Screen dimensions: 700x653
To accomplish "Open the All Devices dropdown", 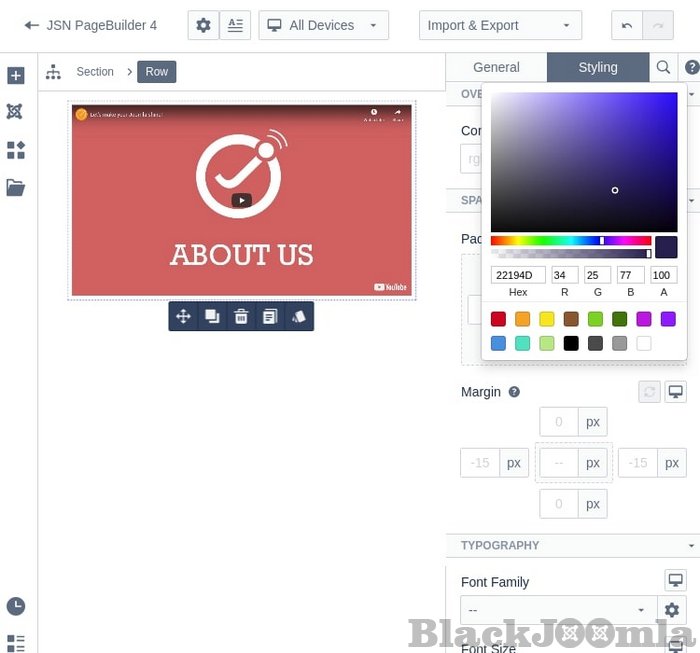I will coord(323,25).
